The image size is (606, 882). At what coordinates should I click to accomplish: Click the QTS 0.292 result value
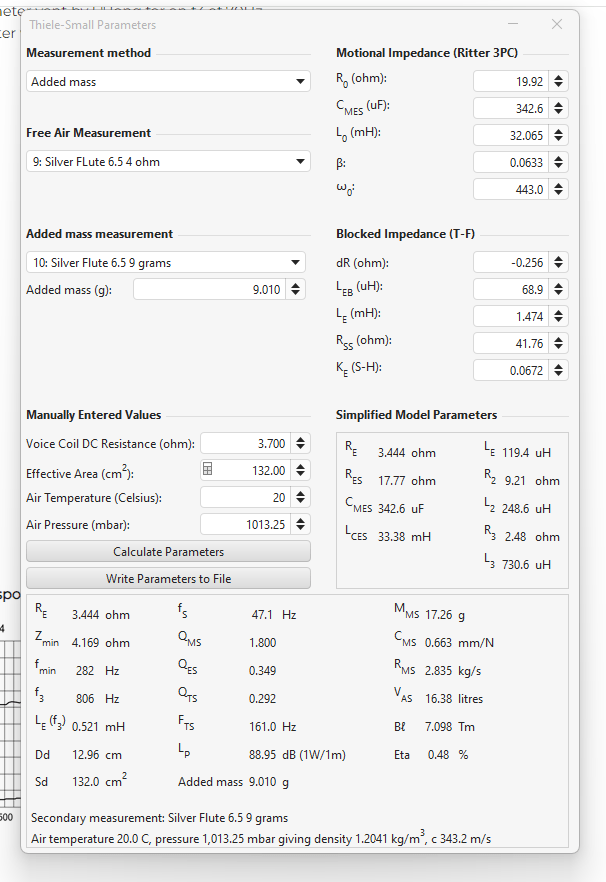tap(262, 699)
